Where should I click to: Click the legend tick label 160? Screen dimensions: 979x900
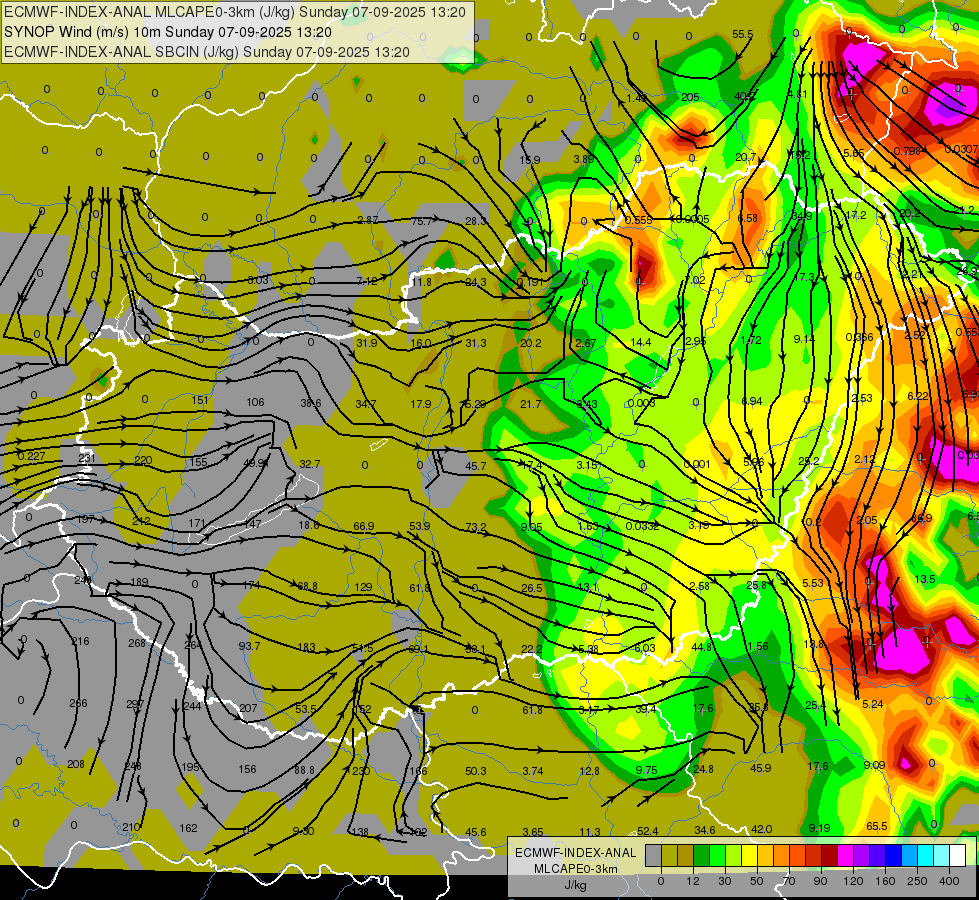point(885,881)
